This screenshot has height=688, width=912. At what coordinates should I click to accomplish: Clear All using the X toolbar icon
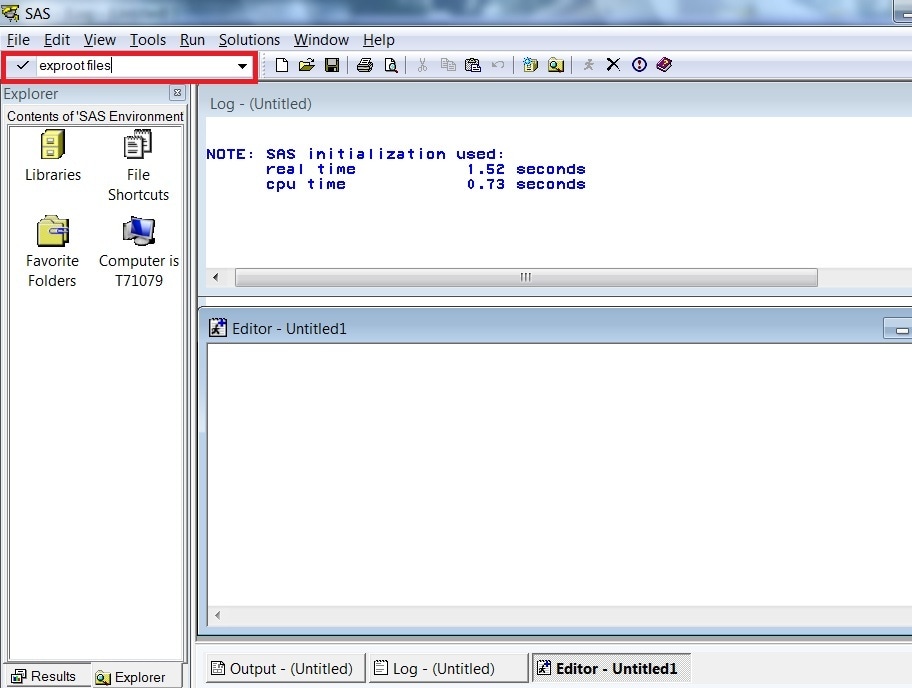coord(612,64)
